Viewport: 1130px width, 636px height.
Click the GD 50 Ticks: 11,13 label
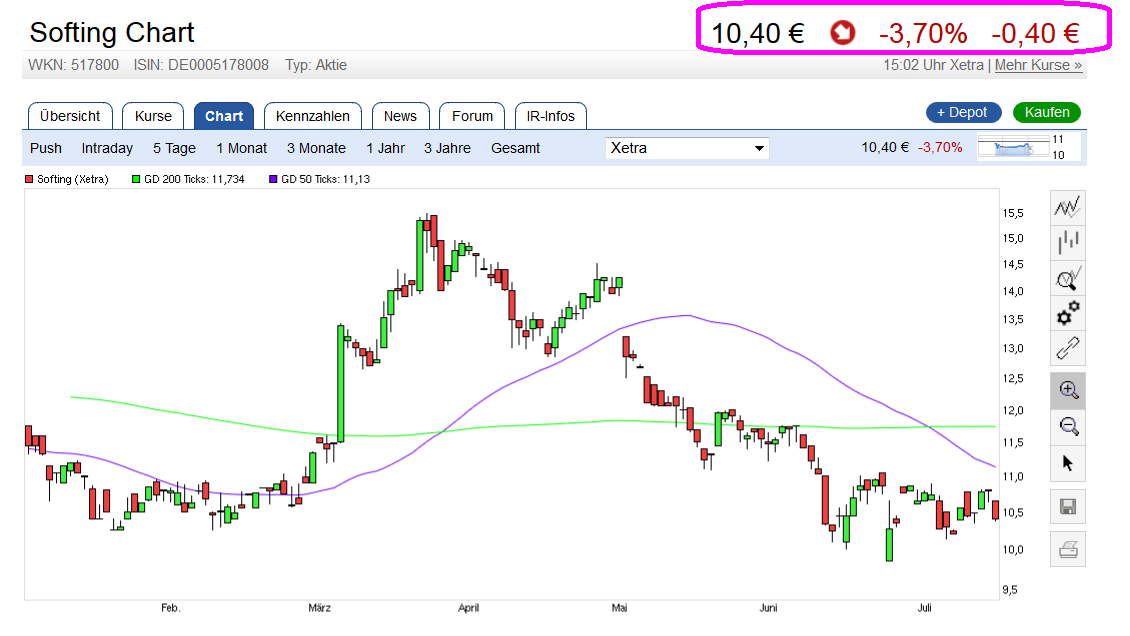(x=326, y=179)
